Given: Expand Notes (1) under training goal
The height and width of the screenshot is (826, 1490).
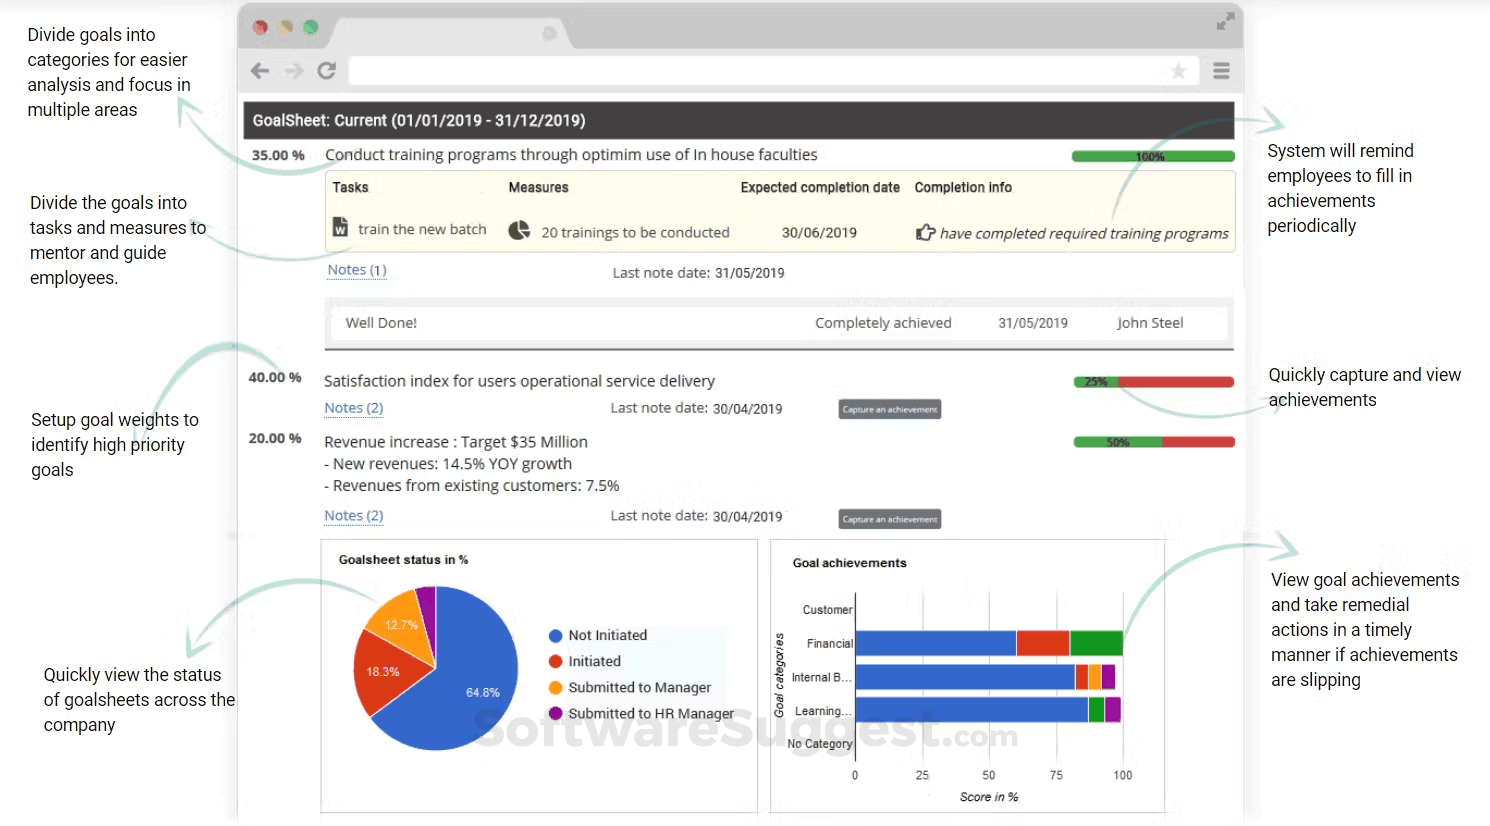Looking at the screenshot, I should point(357,270).
